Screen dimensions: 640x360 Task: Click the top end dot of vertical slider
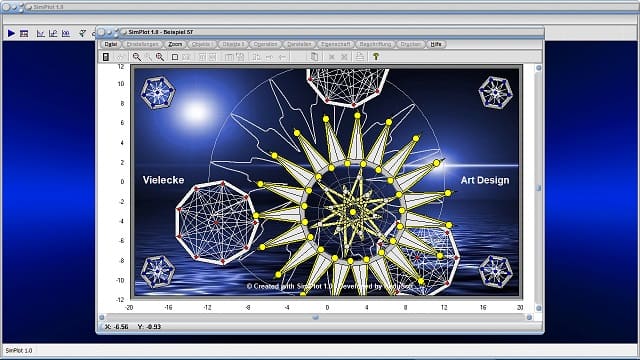(x=538, y=68)
